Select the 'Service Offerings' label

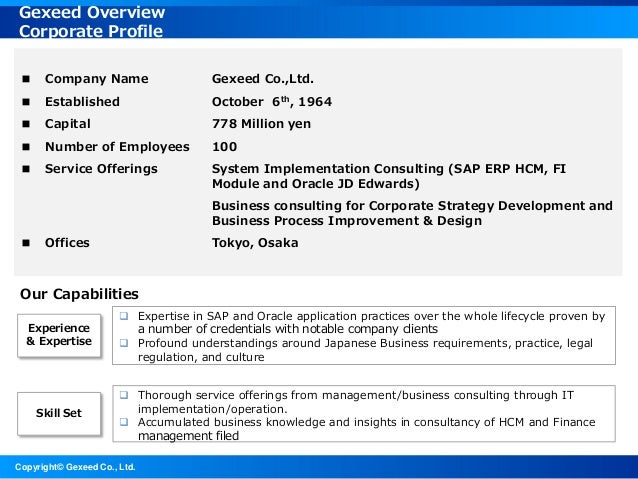coord(101,168)
